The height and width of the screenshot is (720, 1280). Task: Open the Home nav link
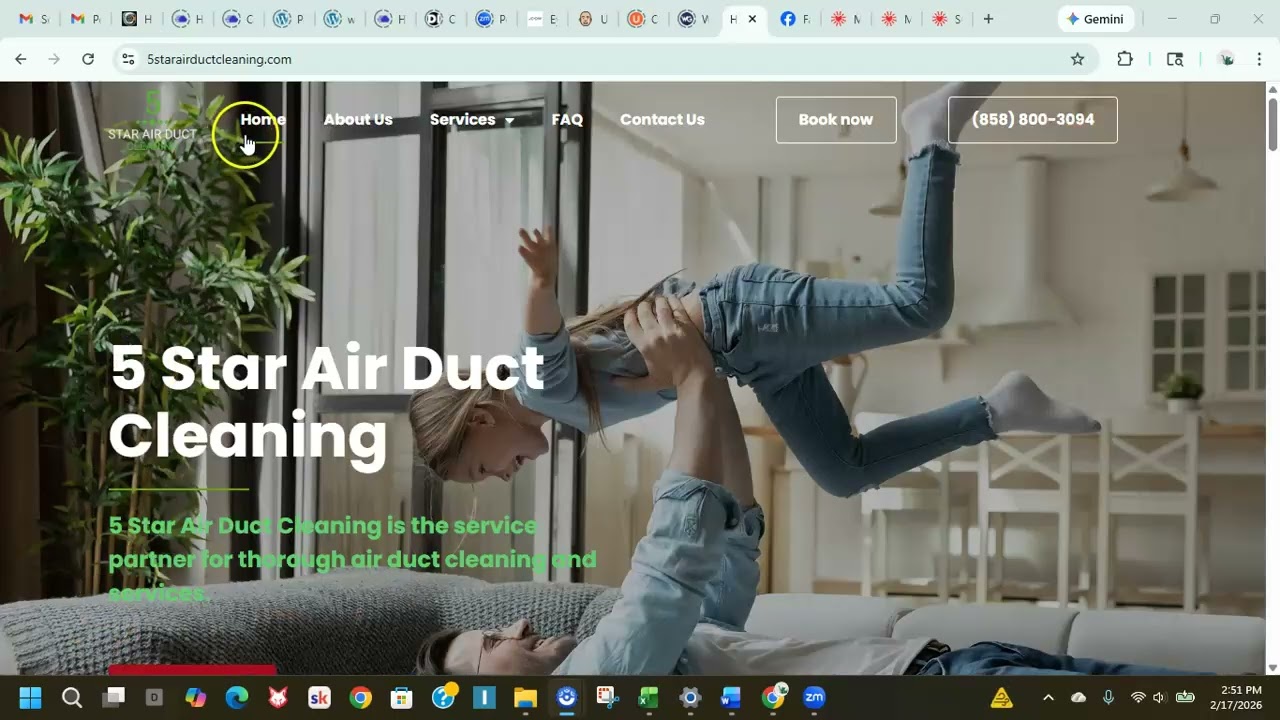pos(263,119)
